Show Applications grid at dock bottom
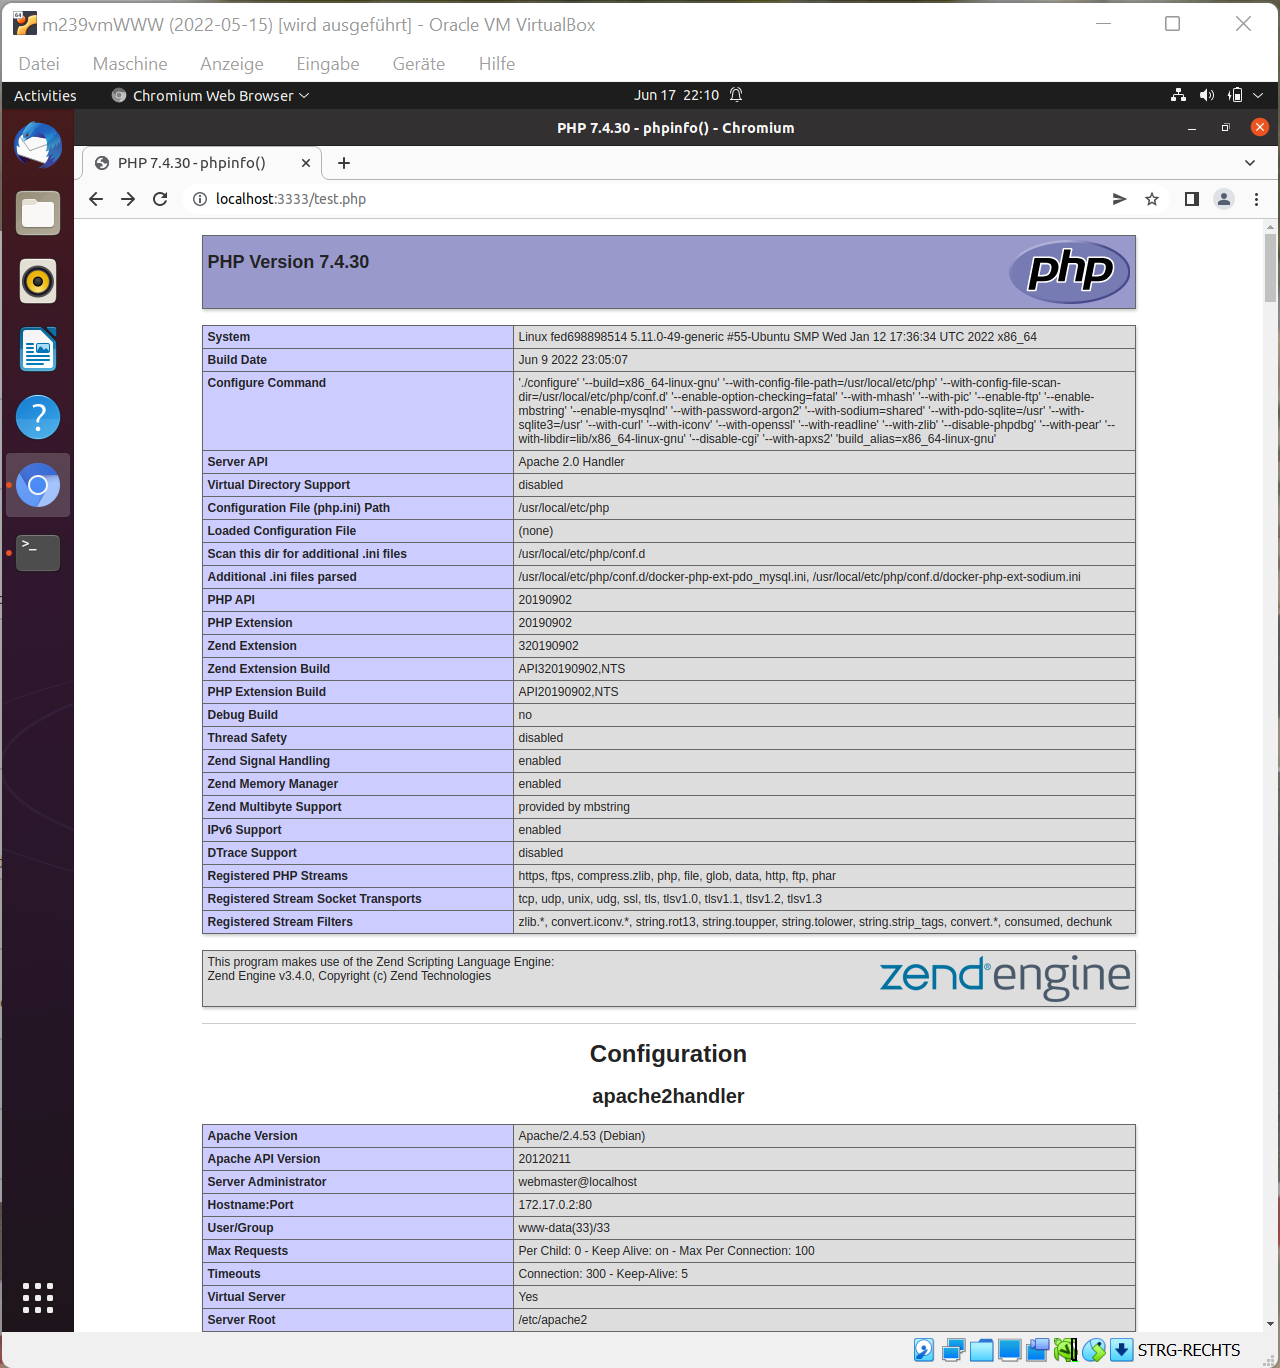Image resolution: width=1280 pixels, height=1368 pixels. [x=38, y=1297]
